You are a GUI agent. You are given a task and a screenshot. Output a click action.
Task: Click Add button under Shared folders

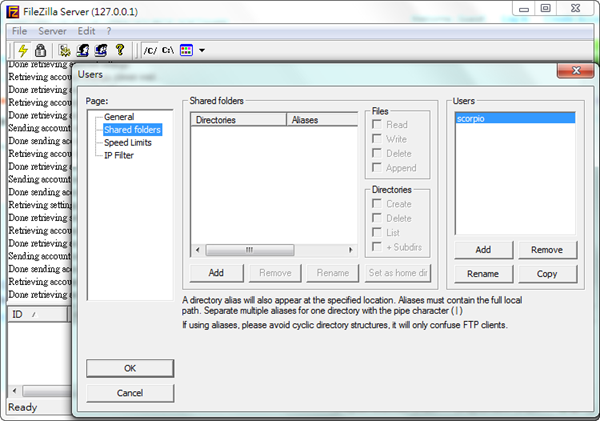click(216, 272)
